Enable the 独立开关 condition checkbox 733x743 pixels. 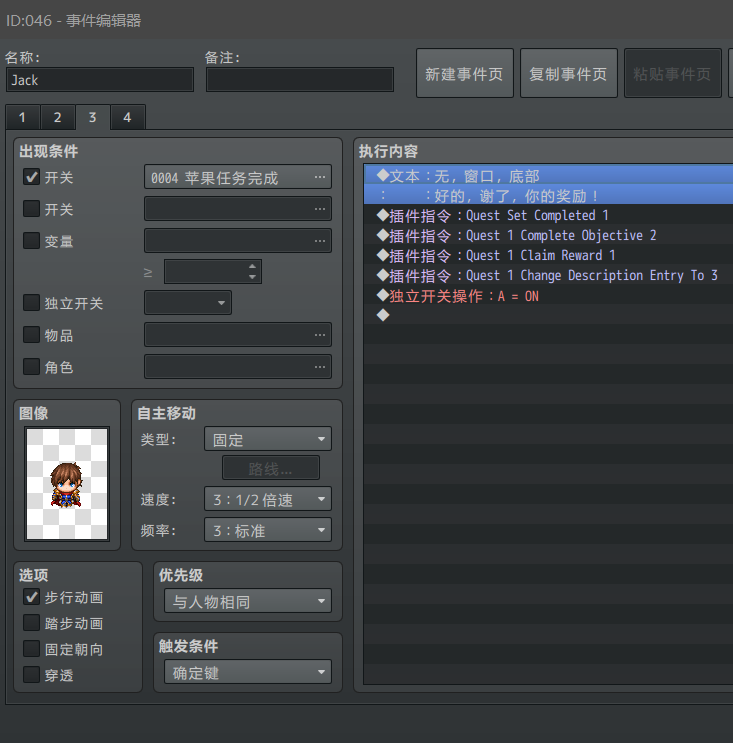click(x=32, y=302)
